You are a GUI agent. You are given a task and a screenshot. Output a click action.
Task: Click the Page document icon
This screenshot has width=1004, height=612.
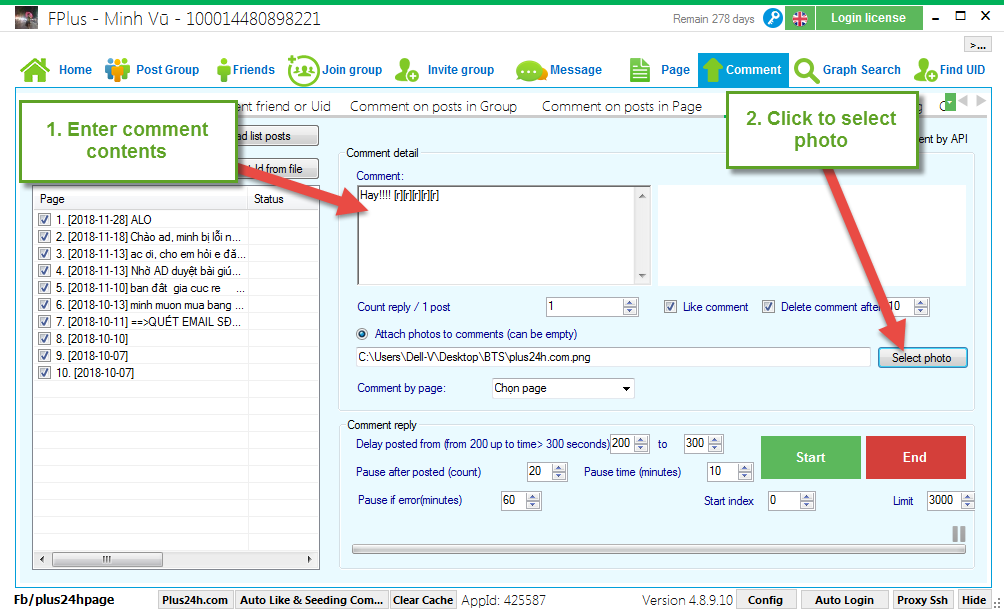pos(640,70)
